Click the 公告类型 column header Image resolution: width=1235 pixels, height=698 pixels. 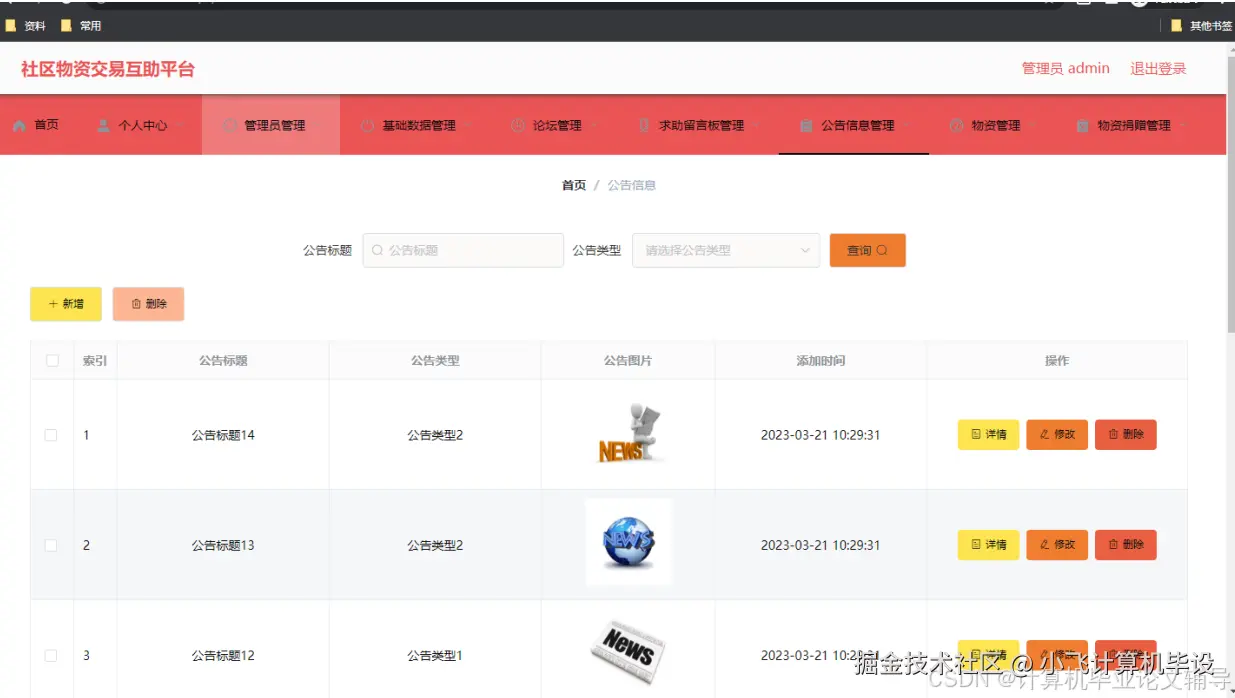[435, 361]
